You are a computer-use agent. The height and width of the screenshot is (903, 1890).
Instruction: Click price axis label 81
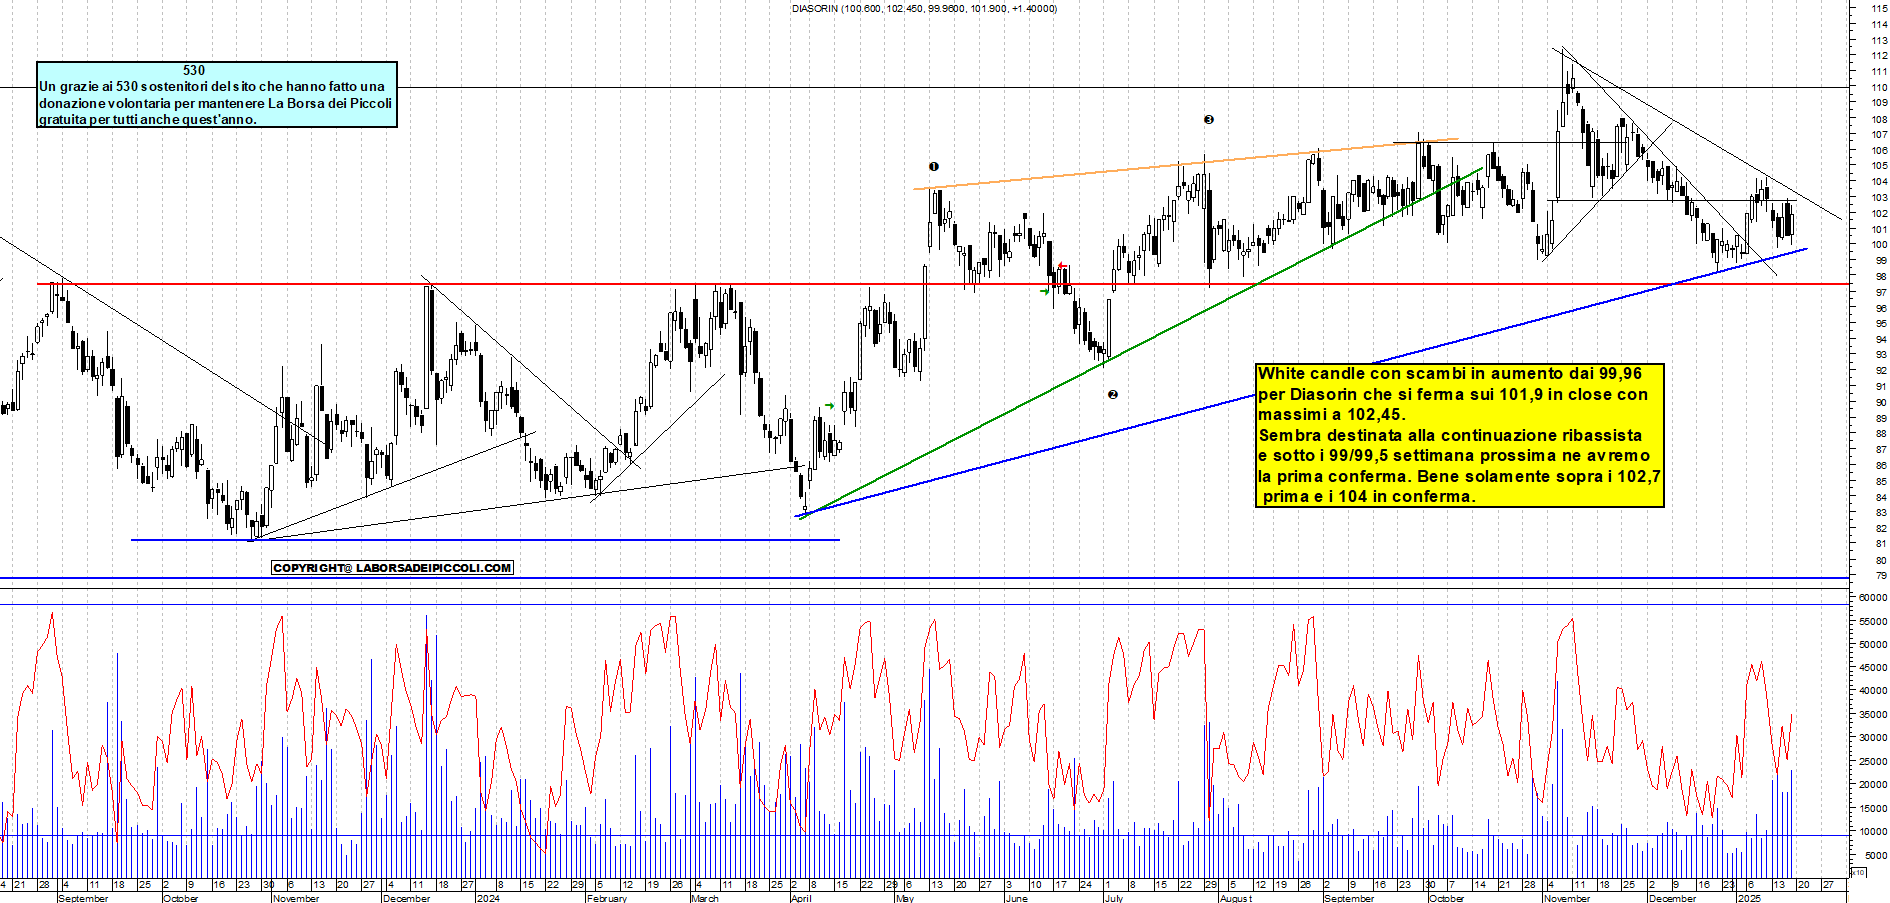coord(1881,544)
